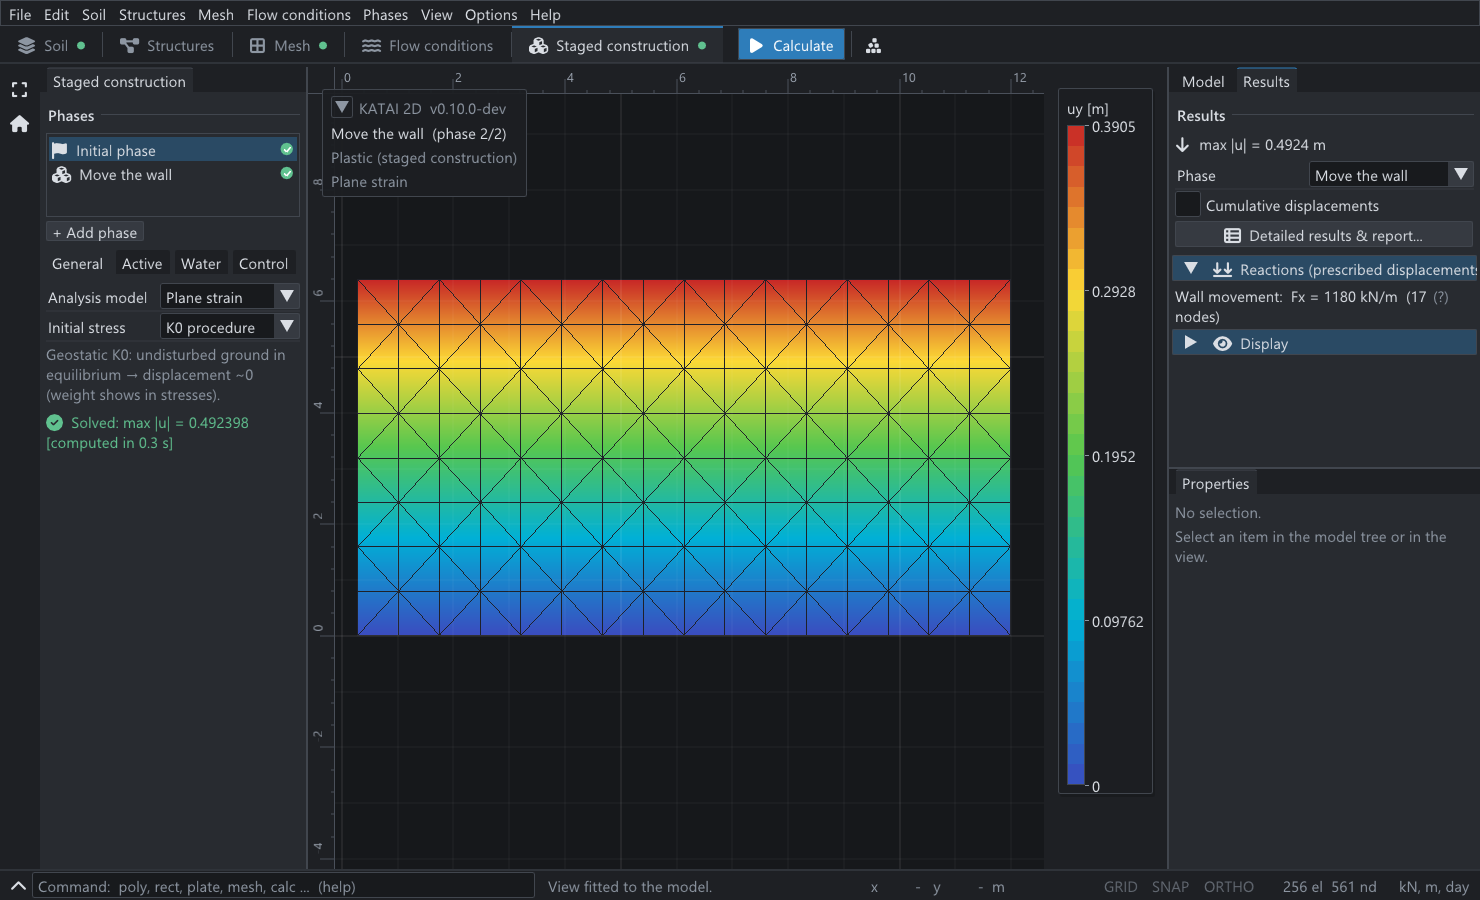This screenshot has width=1480, height=900.
Task: Open the Analysis model dropdown
Action: click(x=230, y=297)
